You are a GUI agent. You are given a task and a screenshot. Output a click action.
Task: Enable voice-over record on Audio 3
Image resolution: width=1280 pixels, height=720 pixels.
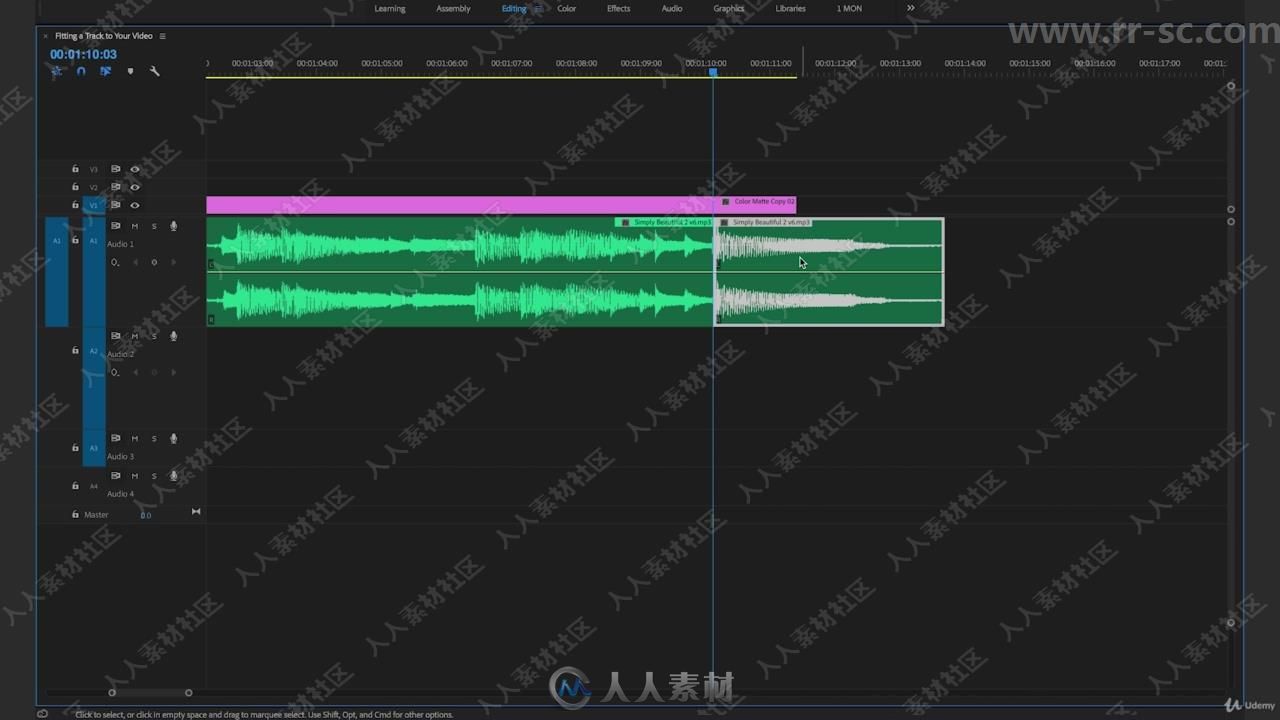coord(173,438)
